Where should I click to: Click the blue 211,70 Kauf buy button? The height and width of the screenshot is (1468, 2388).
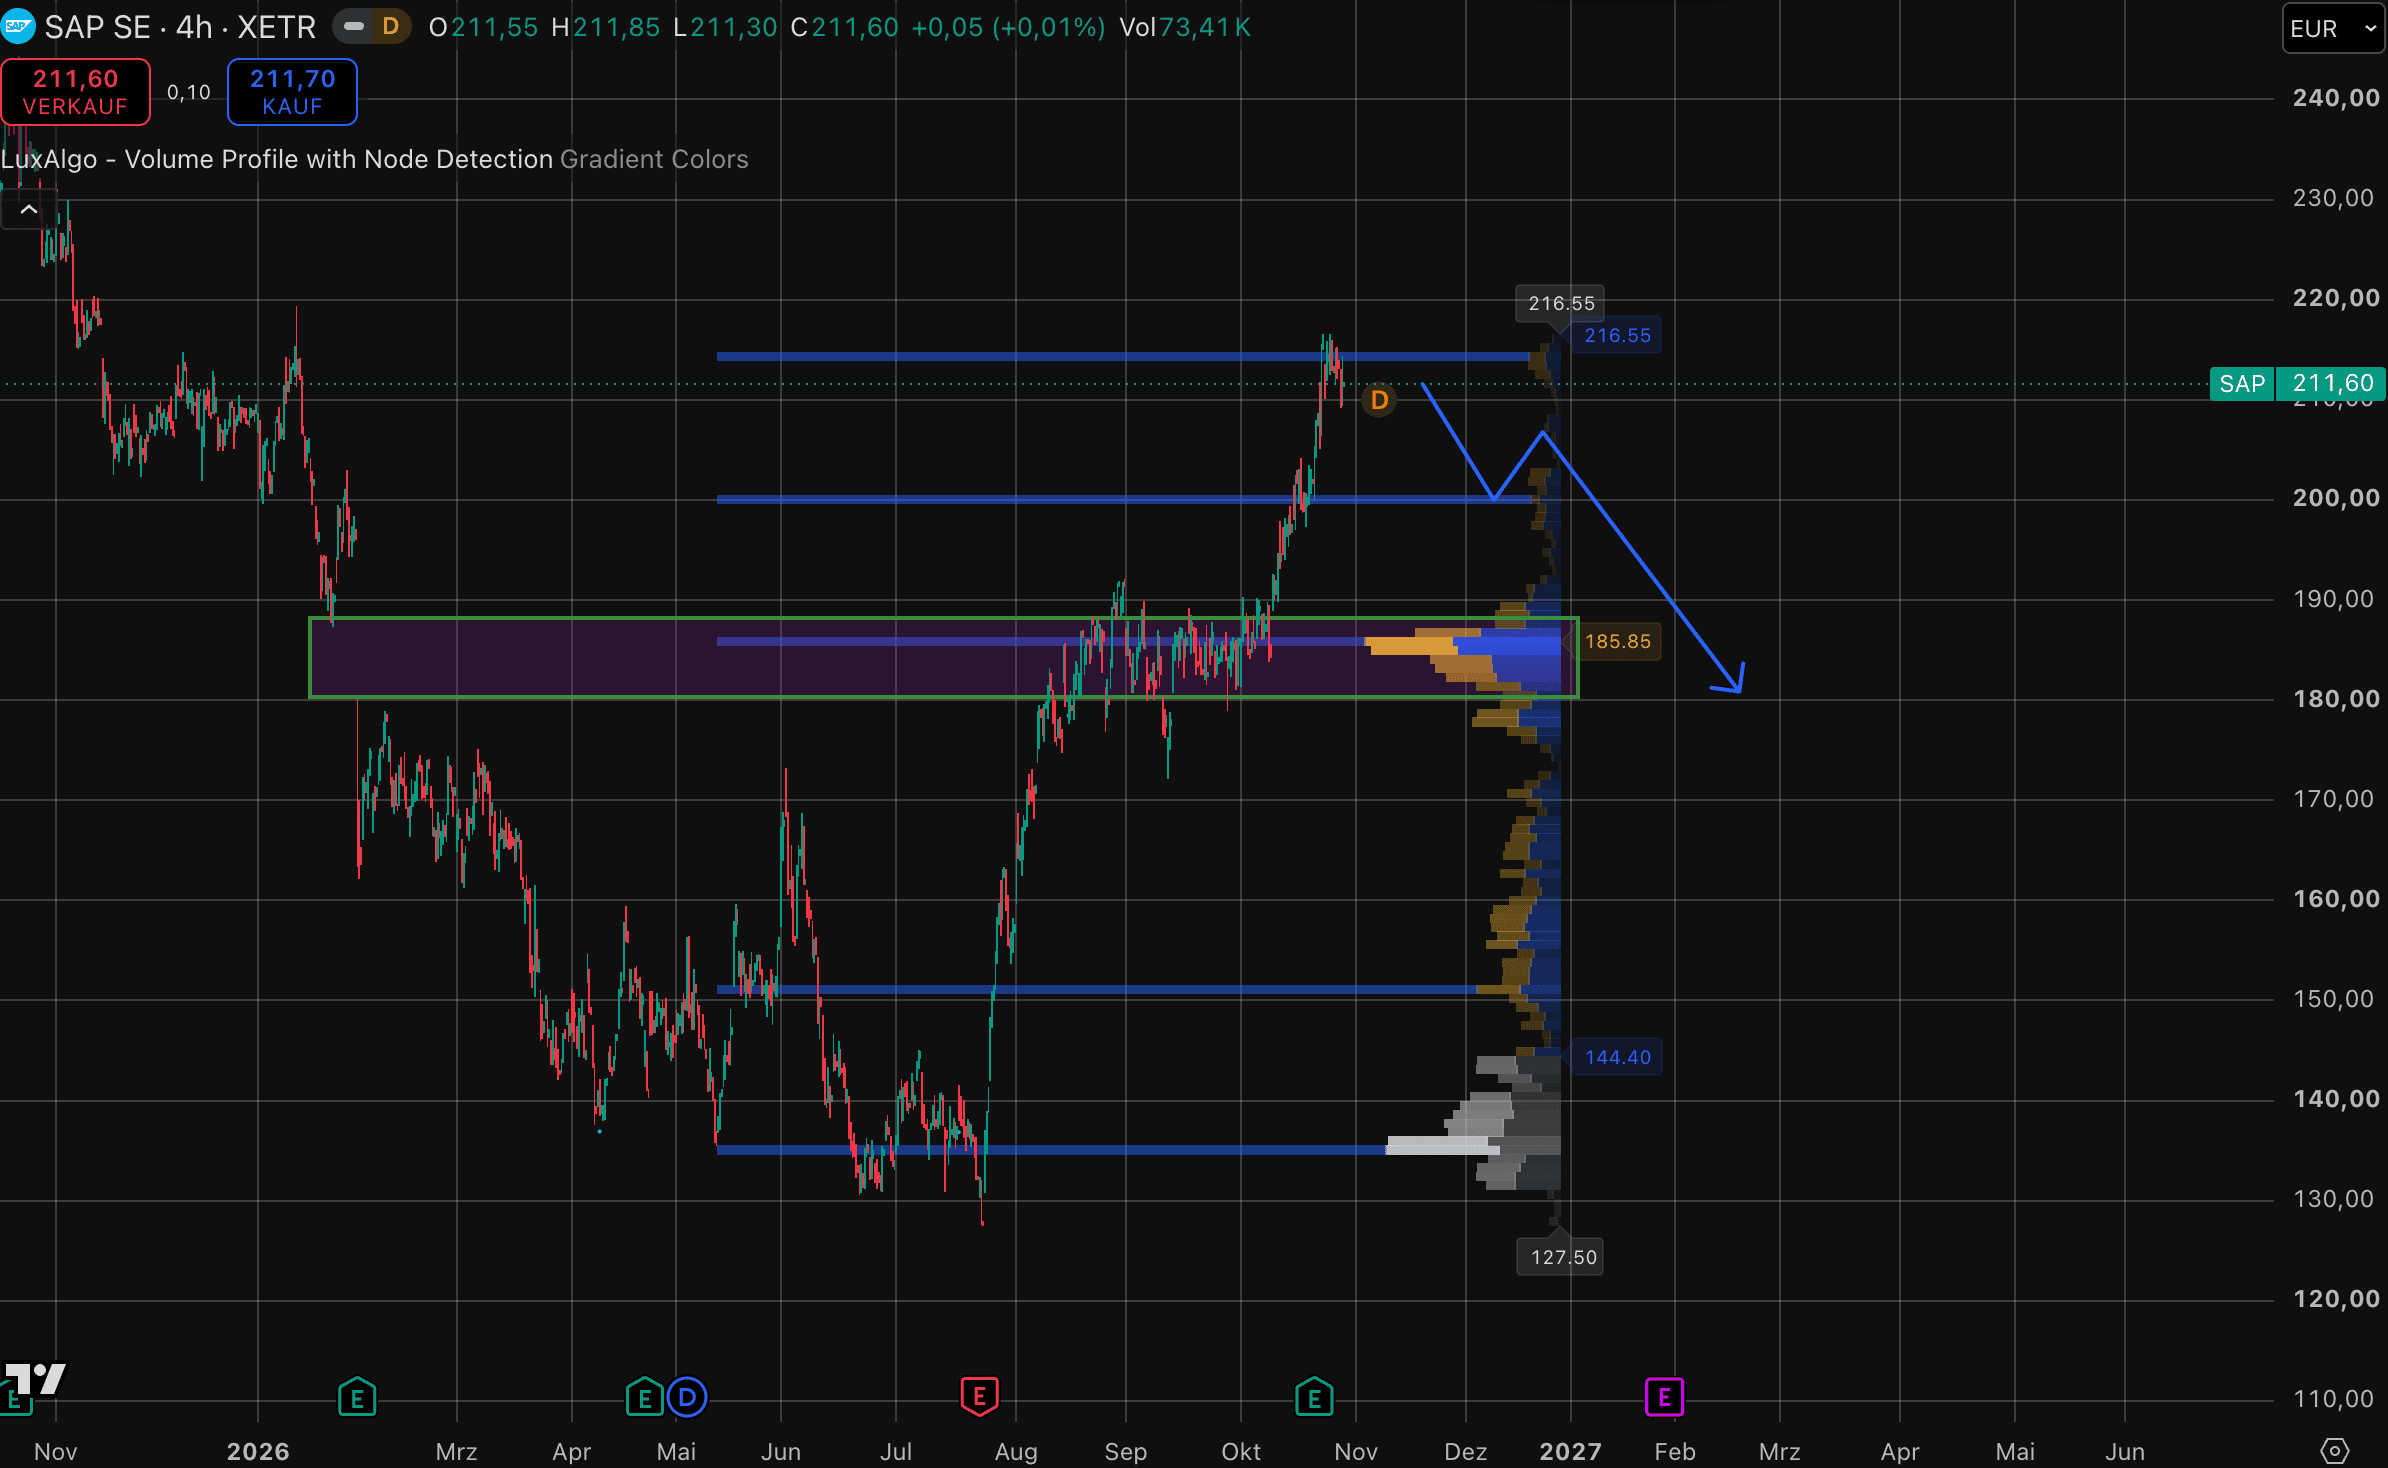click(x=292, y=92)
